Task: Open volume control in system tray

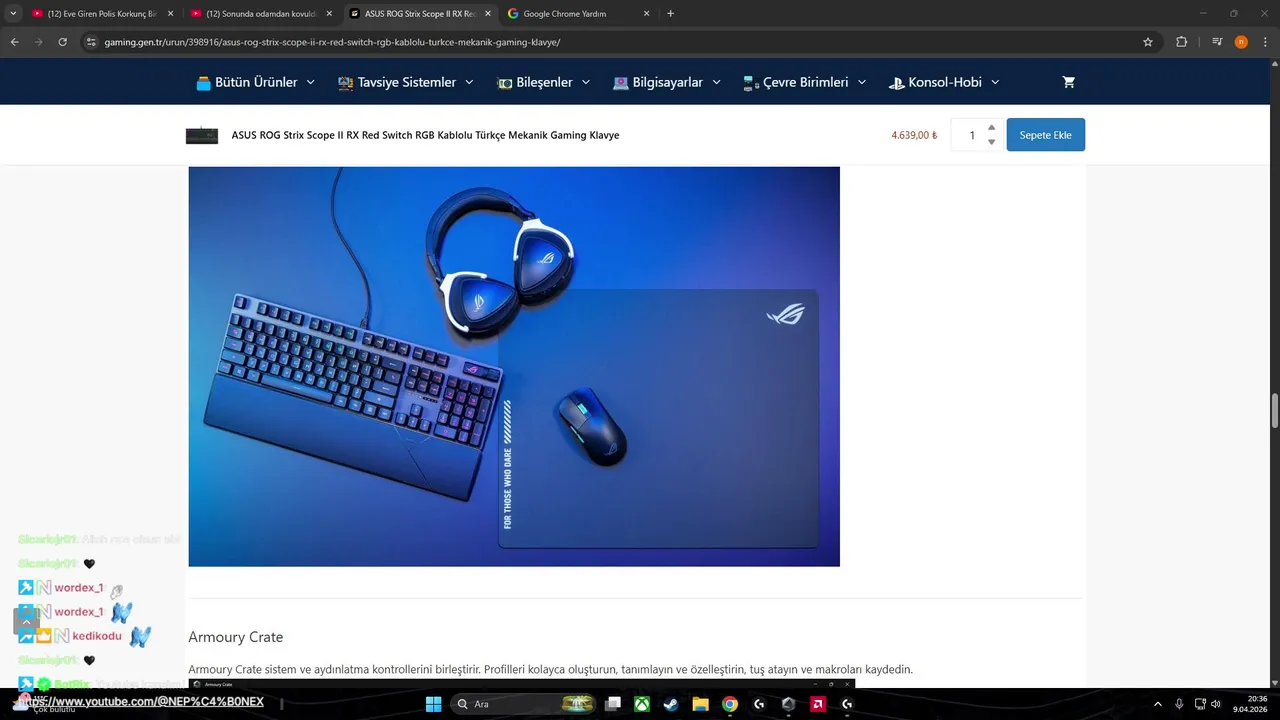Action: point(1218,704)
